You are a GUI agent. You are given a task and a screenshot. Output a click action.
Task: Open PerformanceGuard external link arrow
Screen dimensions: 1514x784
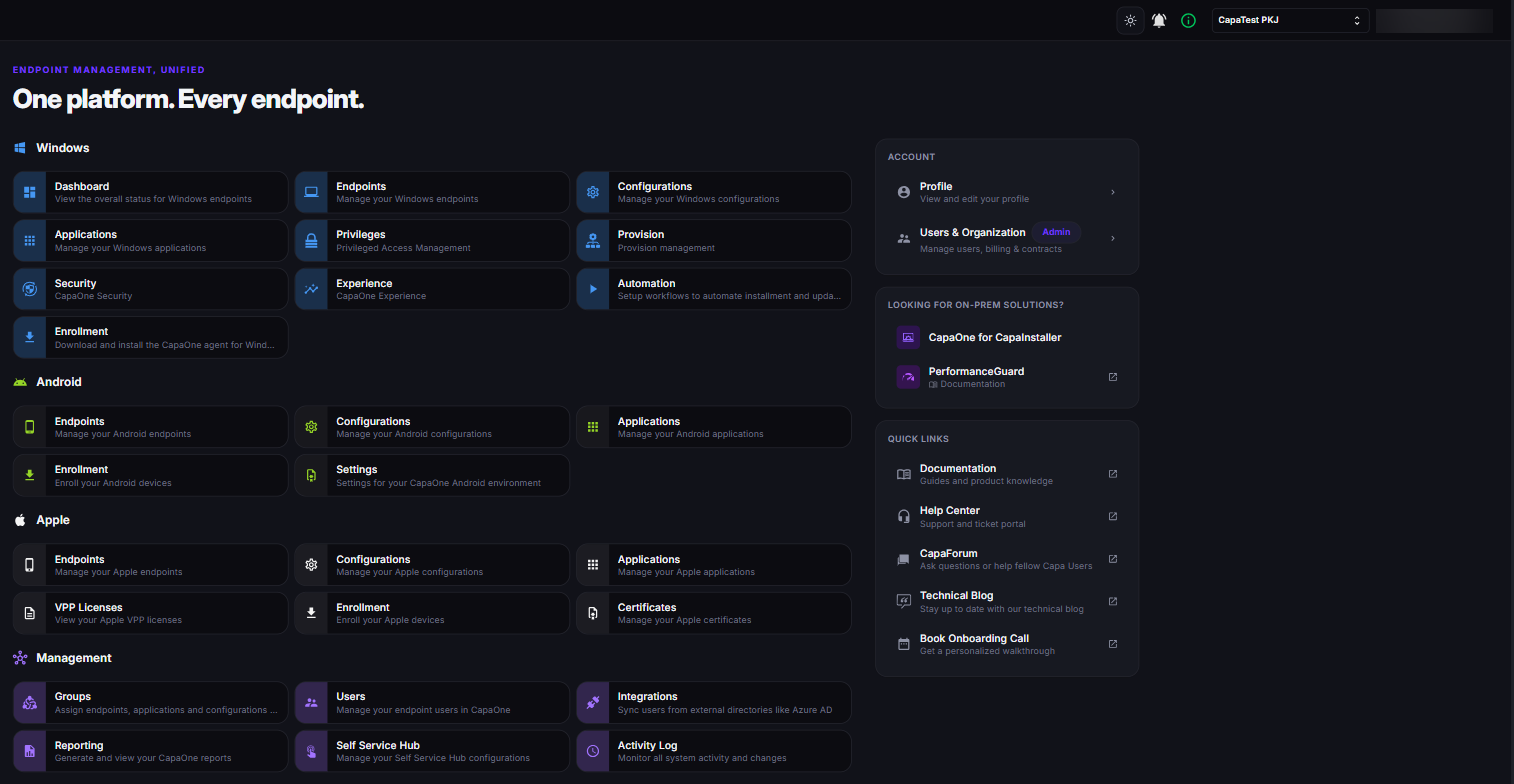(1113, 377)
